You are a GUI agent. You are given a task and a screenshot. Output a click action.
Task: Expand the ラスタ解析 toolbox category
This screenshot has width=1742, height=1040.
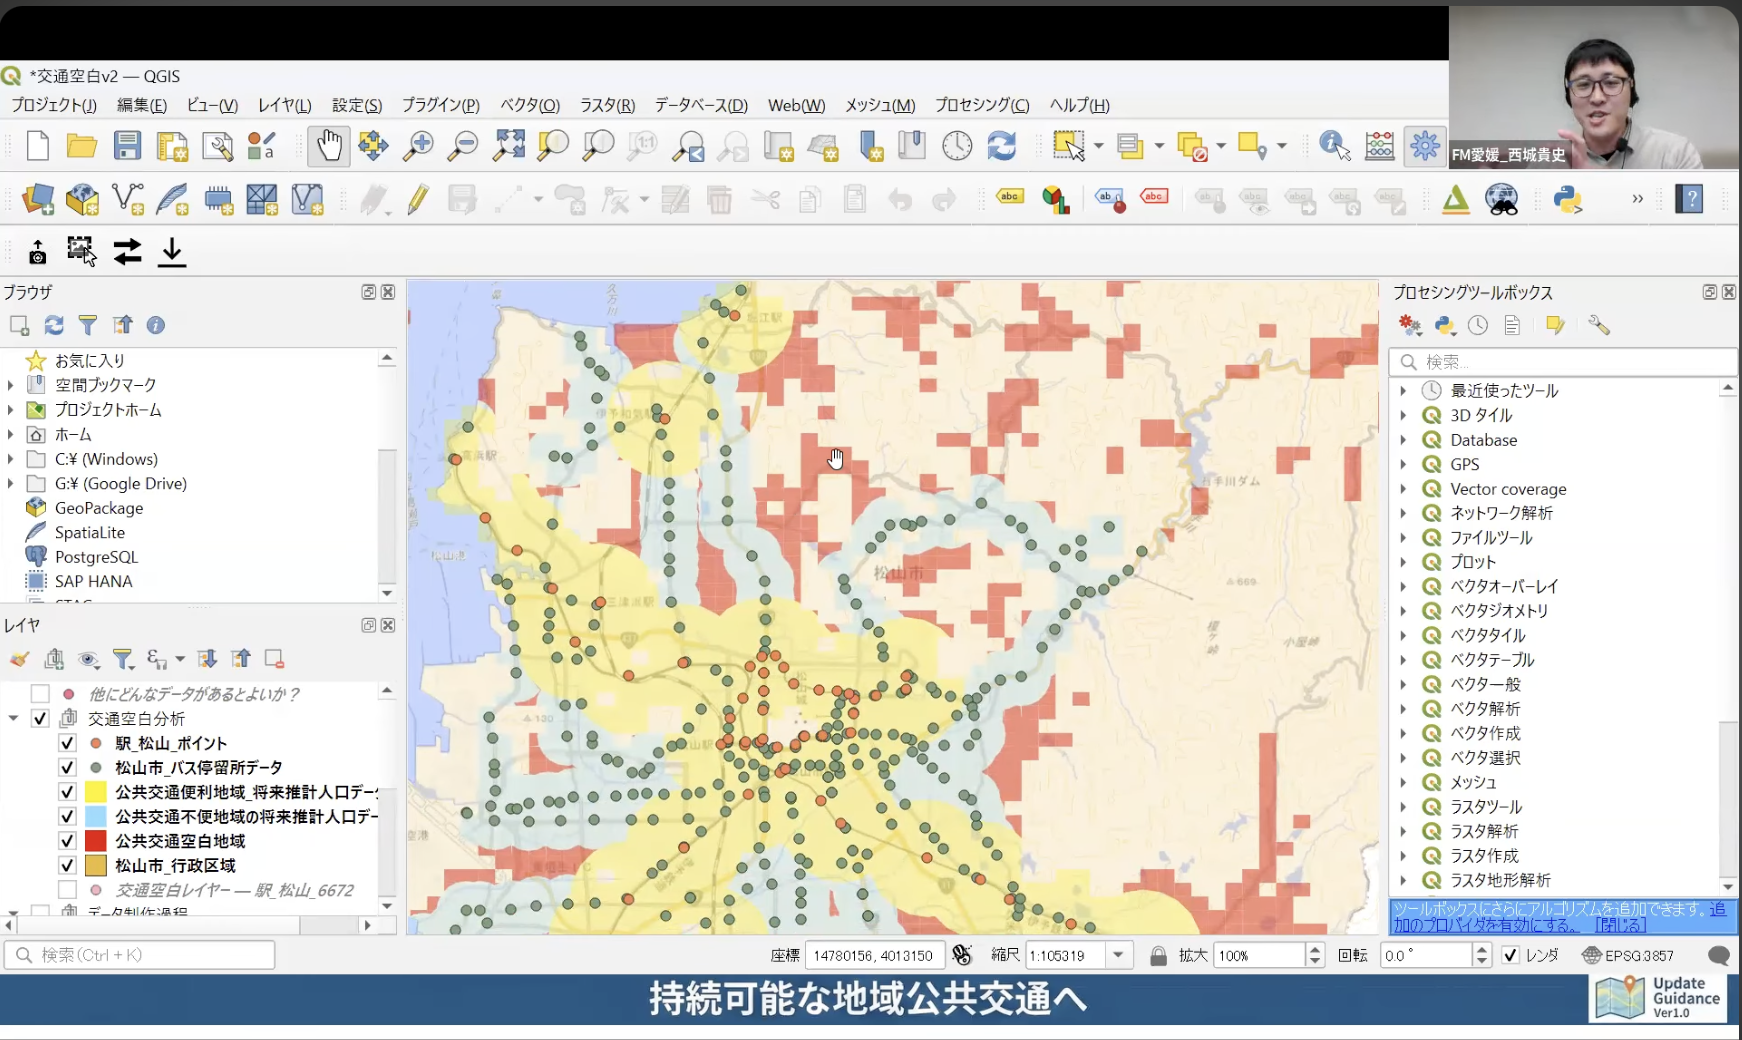pos(1403,831)
